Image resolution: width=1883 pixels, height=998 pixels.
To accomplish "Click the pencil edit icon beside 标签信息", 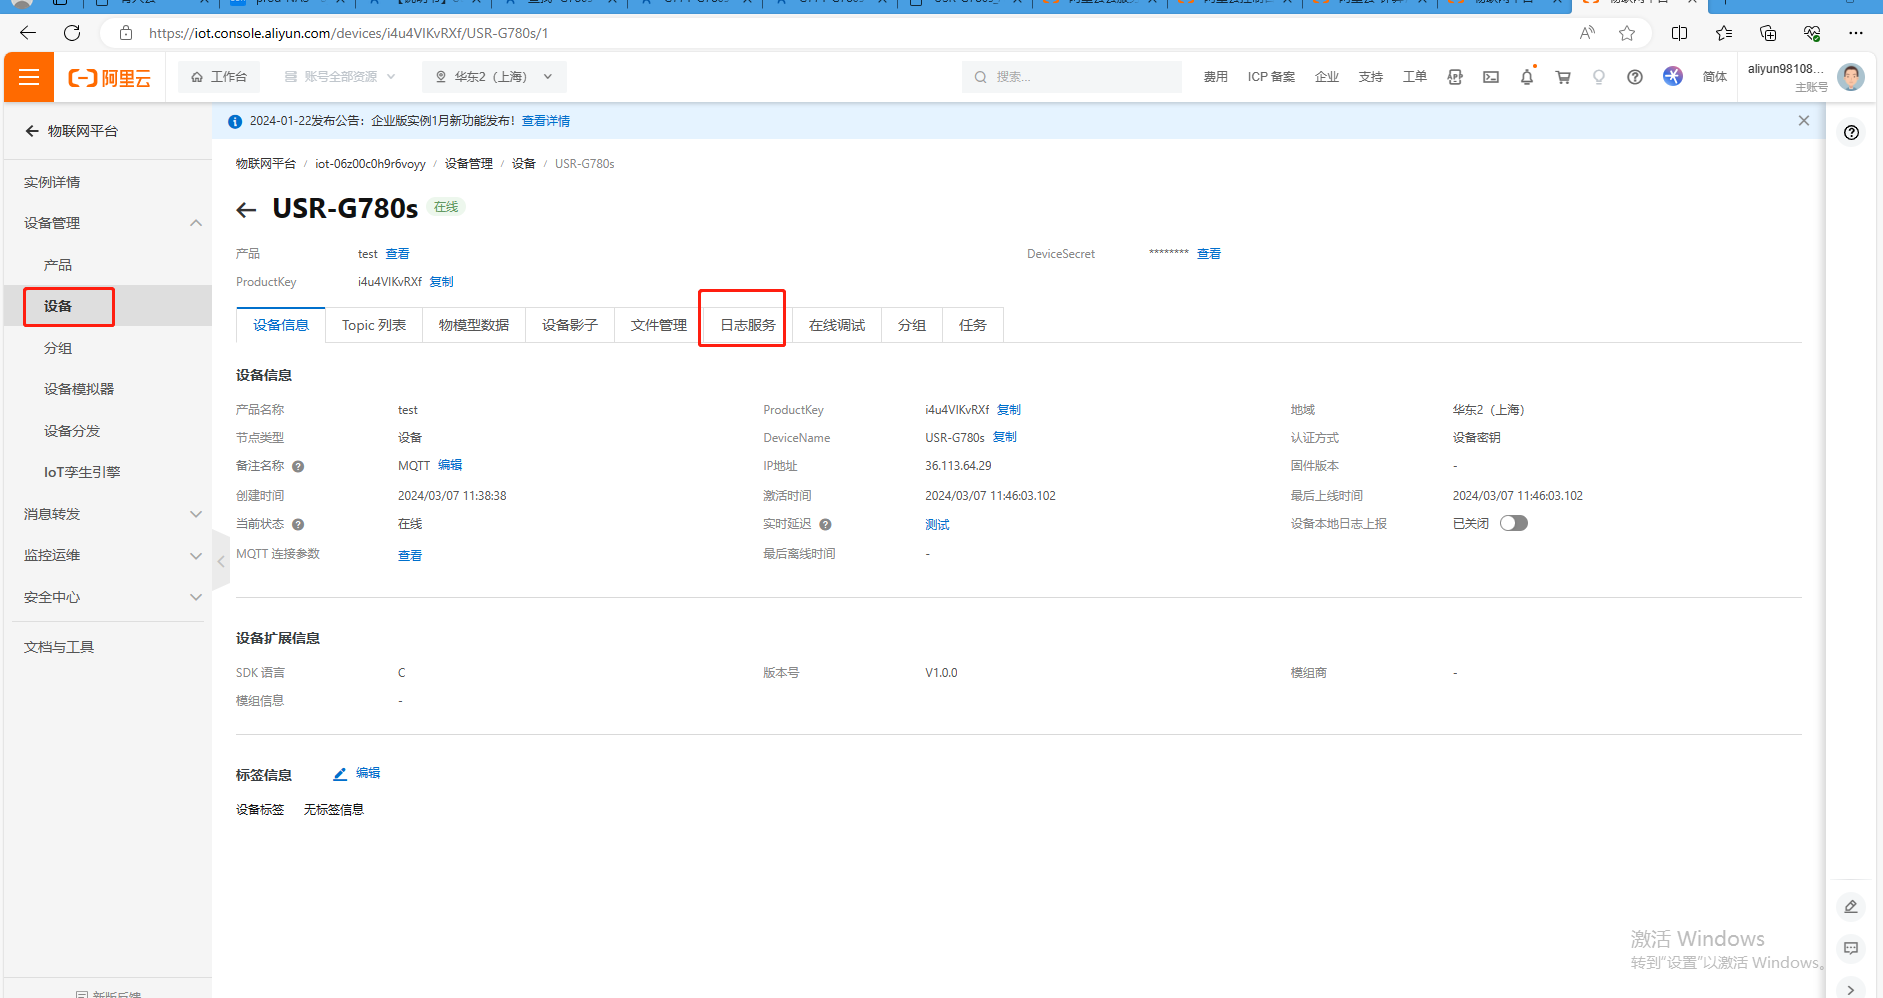I will click(x=340, y=774).
